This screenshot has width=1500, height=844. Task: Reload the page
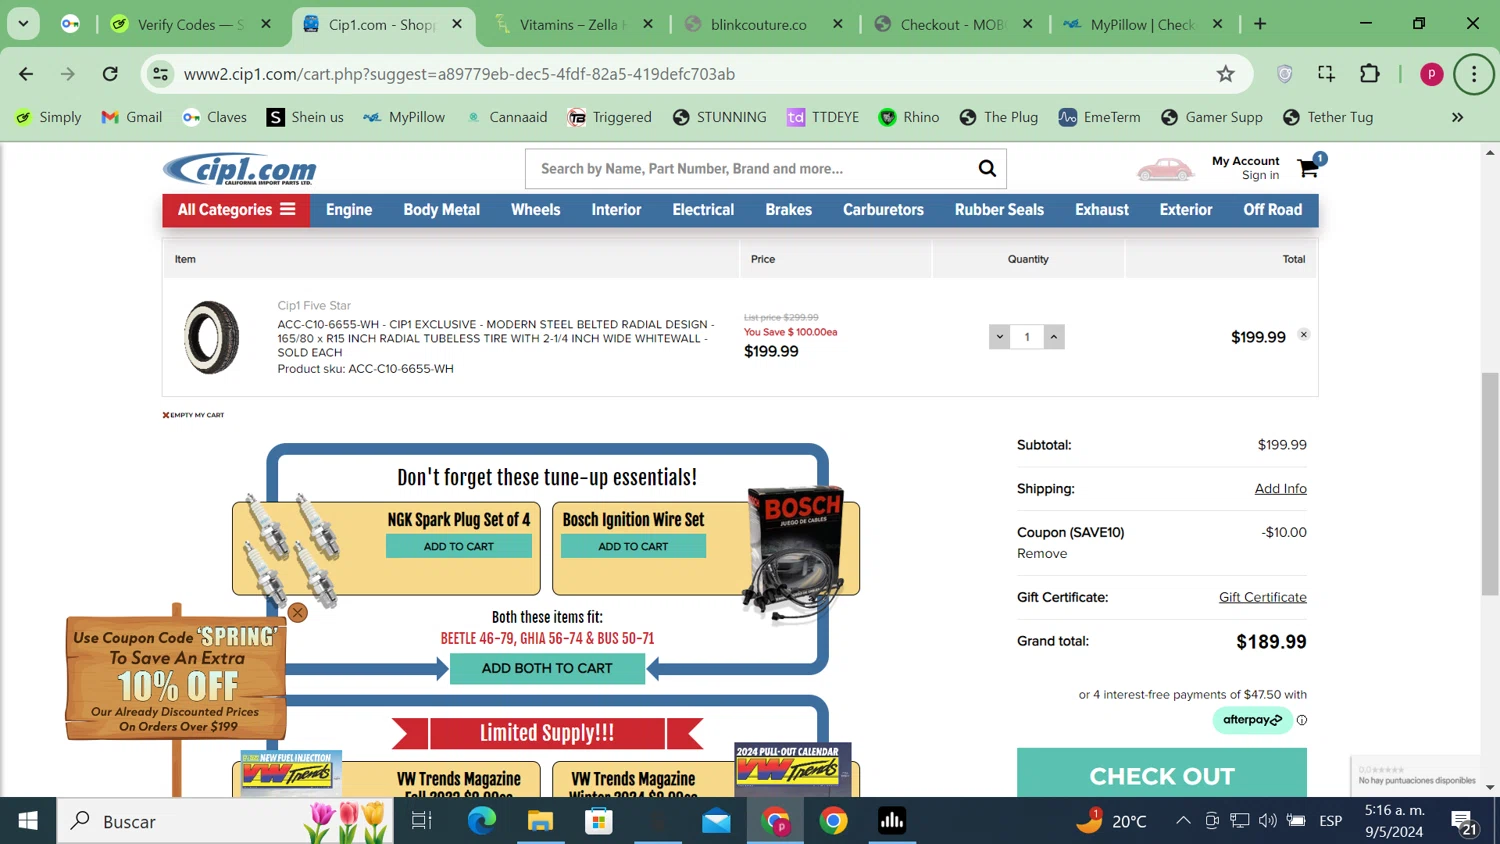pyautogui.click(x=110, y=74)
